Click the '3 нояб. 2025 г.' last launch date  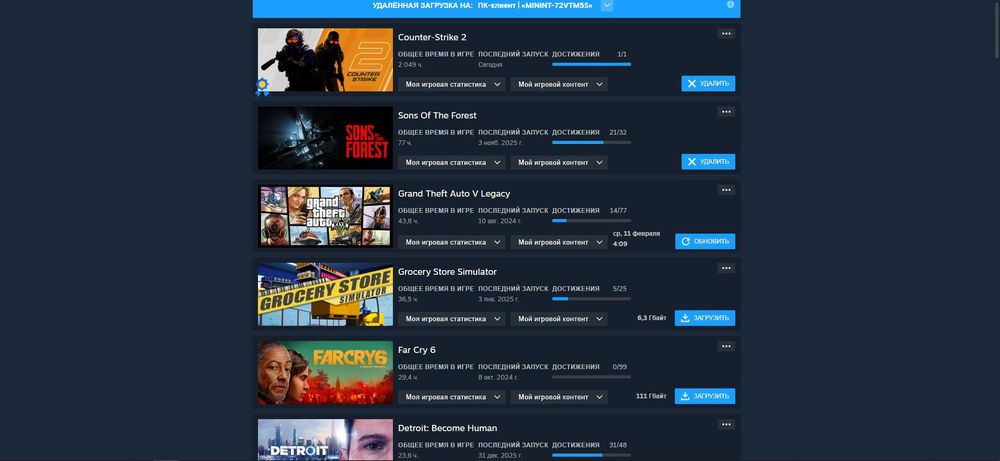click(x=501, y=143)
